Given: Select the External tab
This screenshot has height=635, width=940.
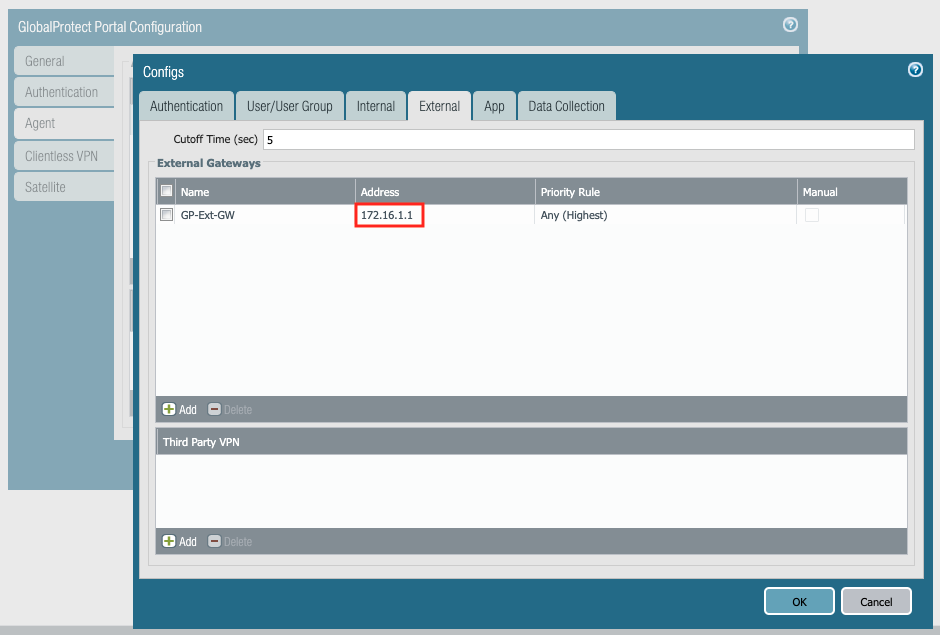Looking at the screenshot, I should point(439,106).
